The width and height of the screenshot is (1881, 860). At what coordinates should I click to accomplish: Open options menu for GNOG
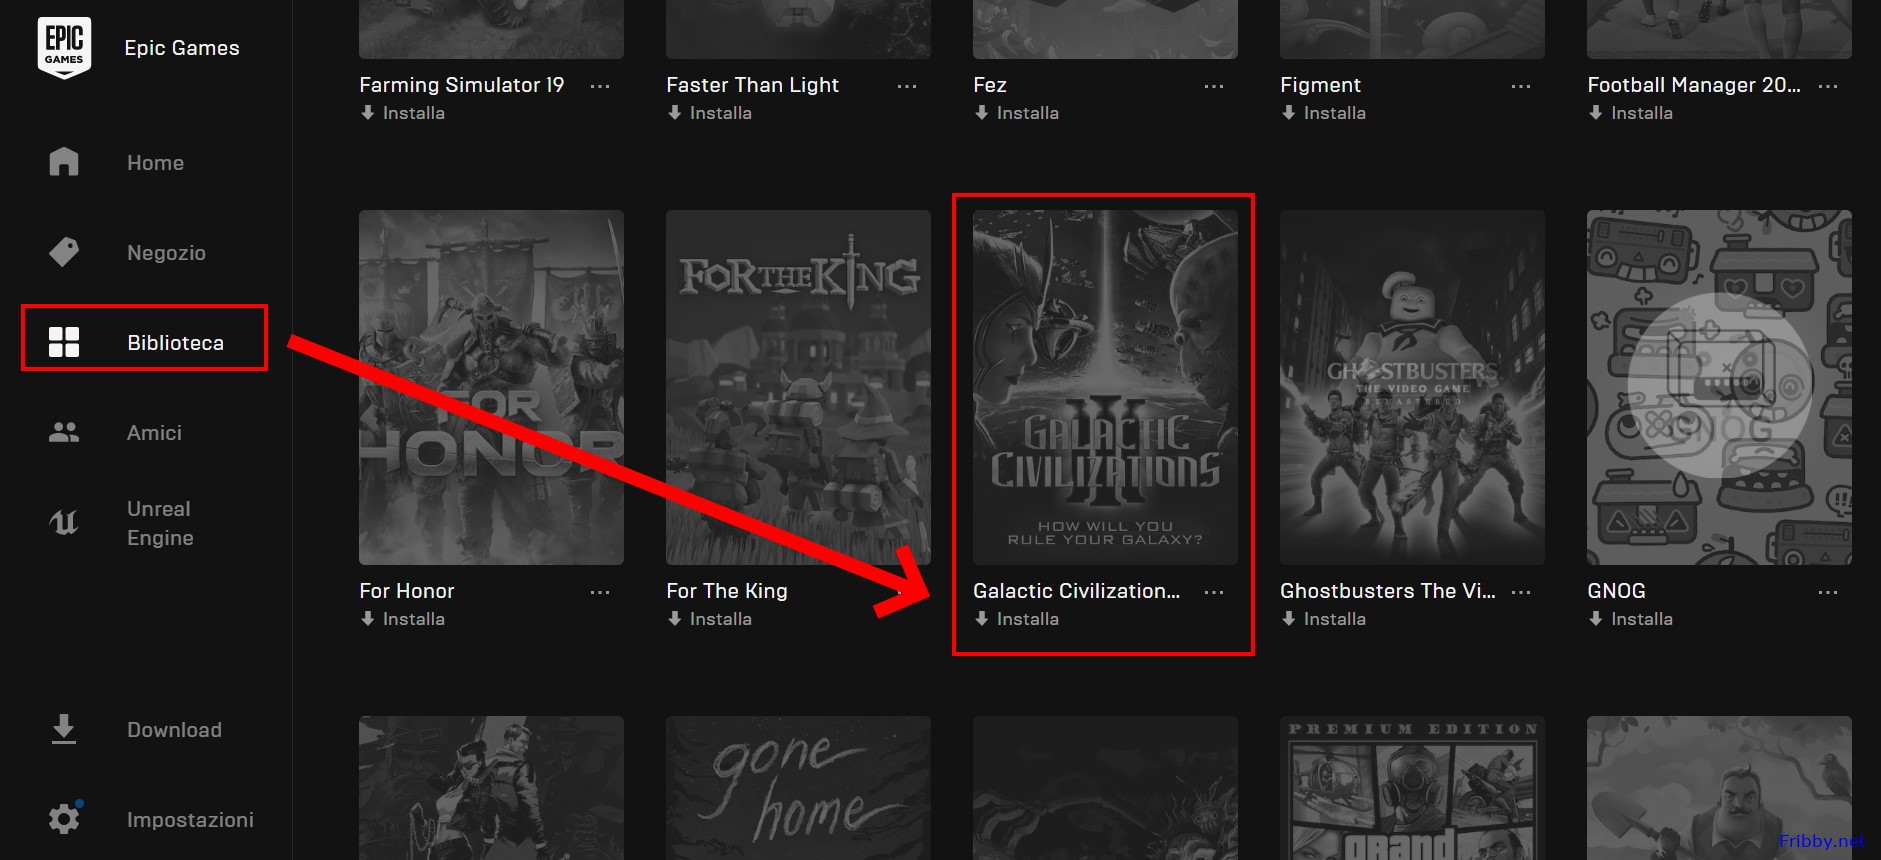tap(1828, 592)
